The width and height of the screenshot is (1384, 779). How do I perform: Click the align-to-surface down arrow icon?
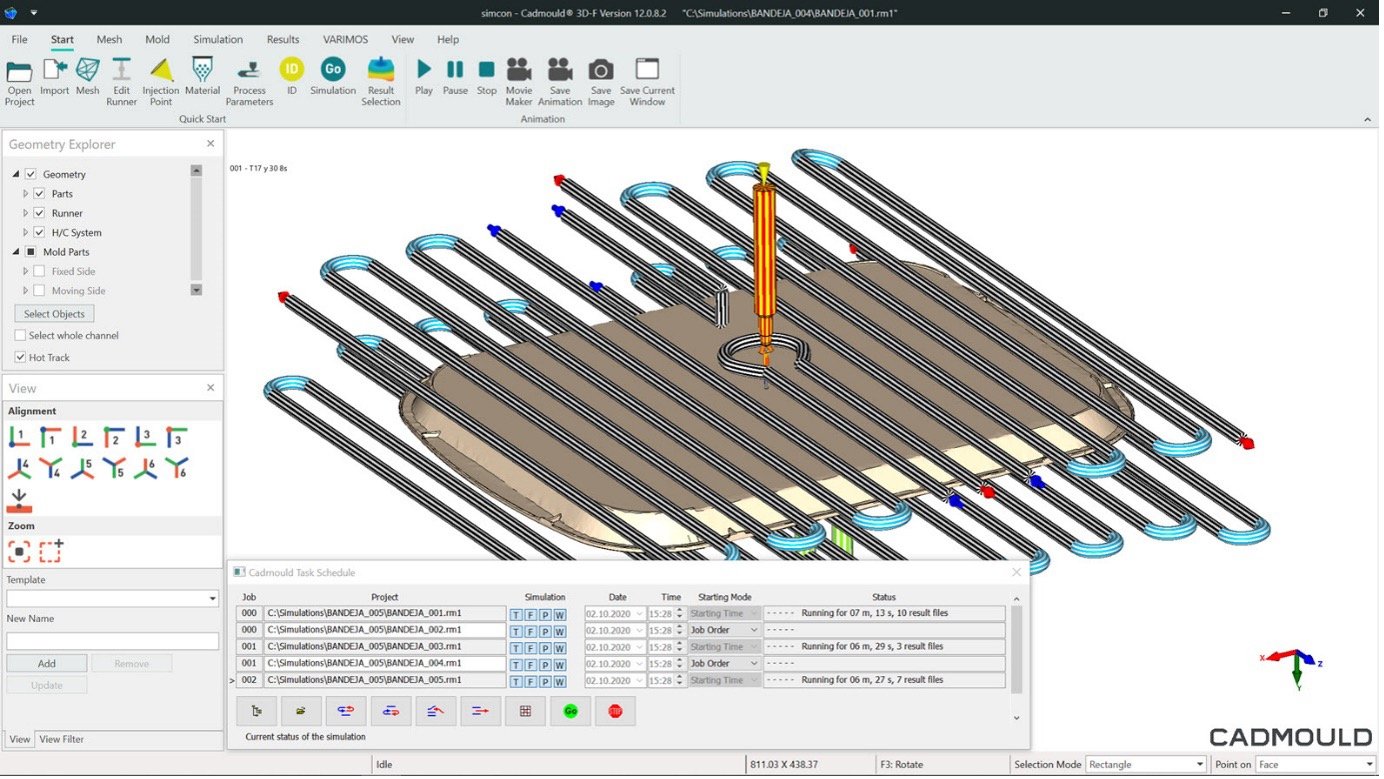(x=19, y=501)
